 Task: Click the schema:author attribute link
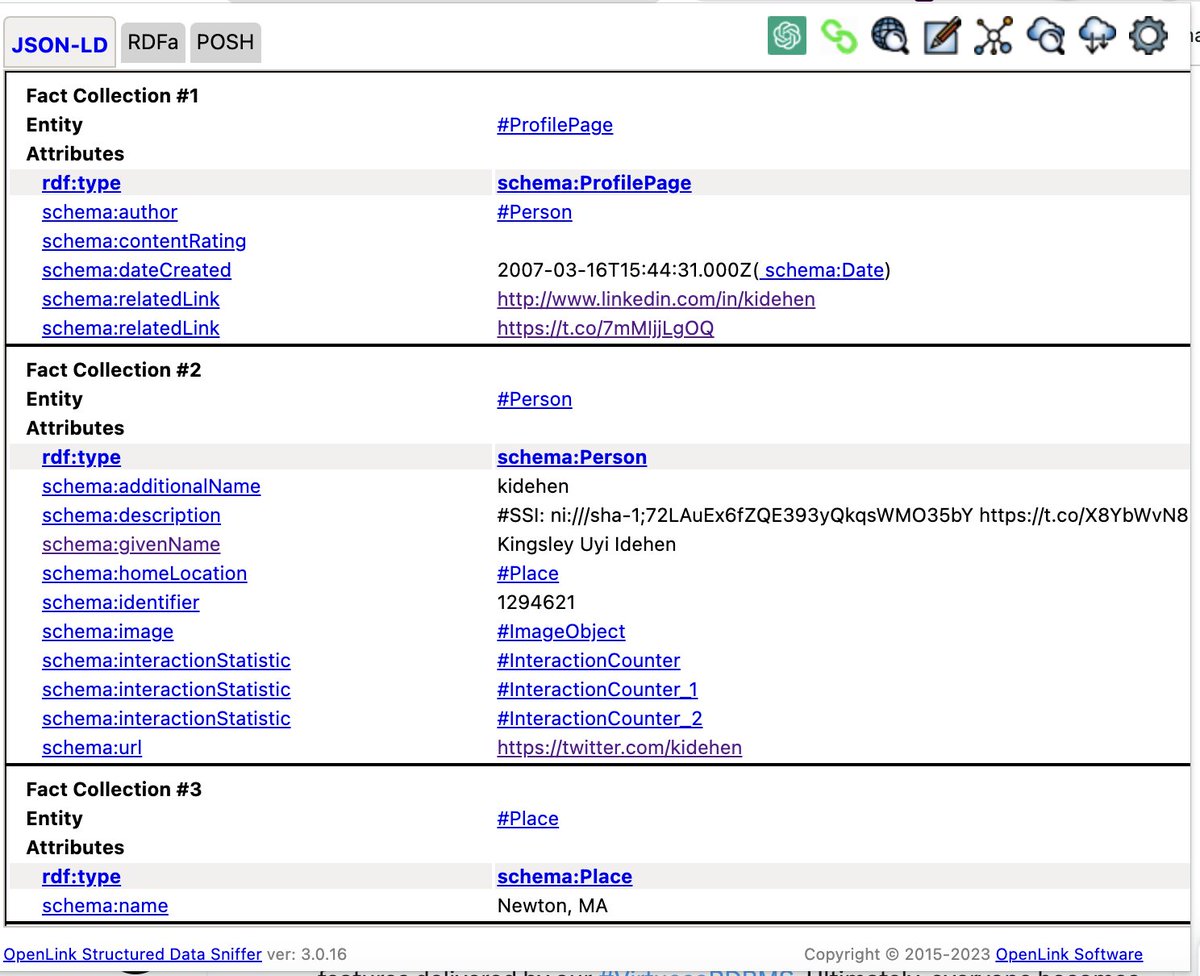tap(110, 212)
